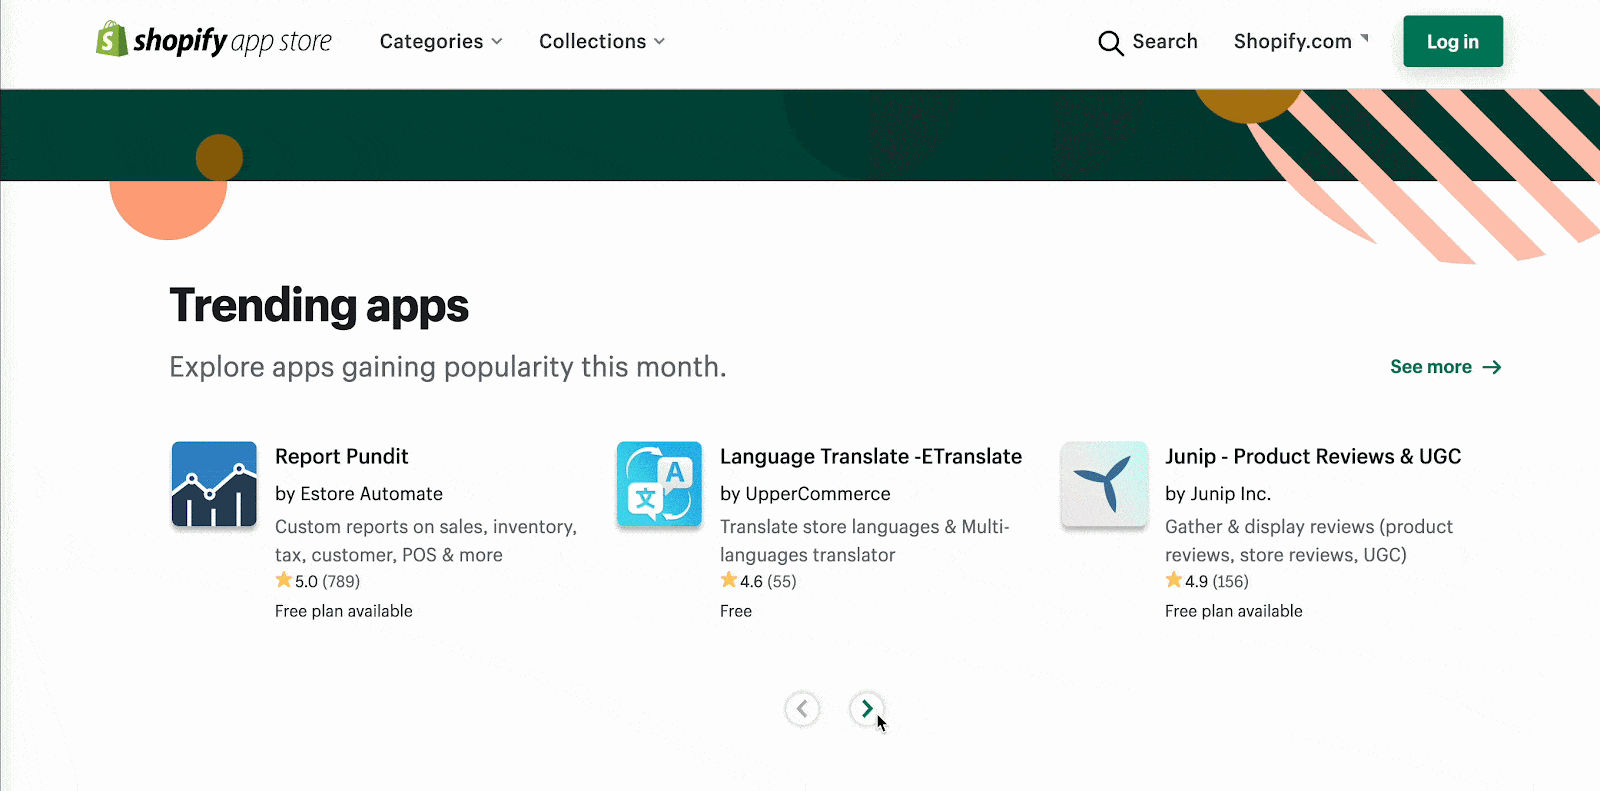Open Junip - Product Reviews & UGC title
Screen dimensions: 1600x791
coord(1313,457)
